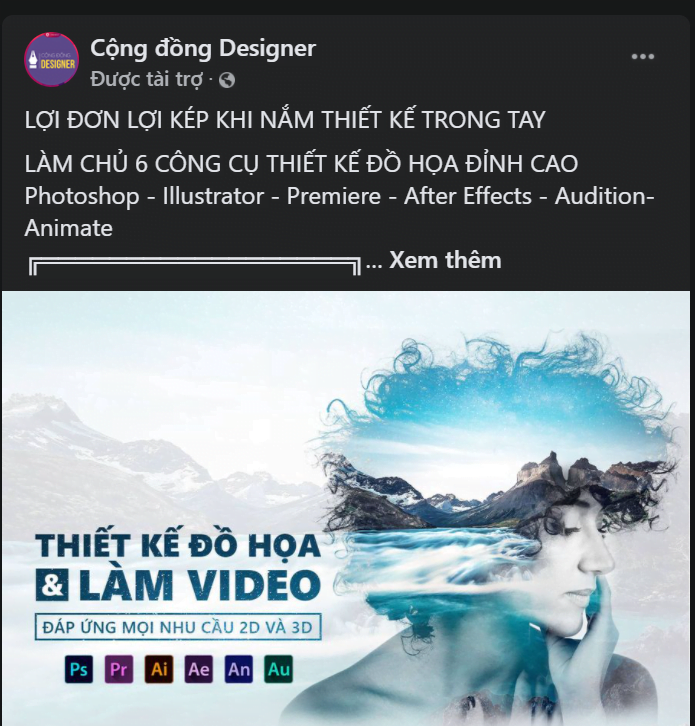This screenshot has width=695, height=726.
Task: Click the Cộng đồng Designer page name
Action: (x=203, y=48)
